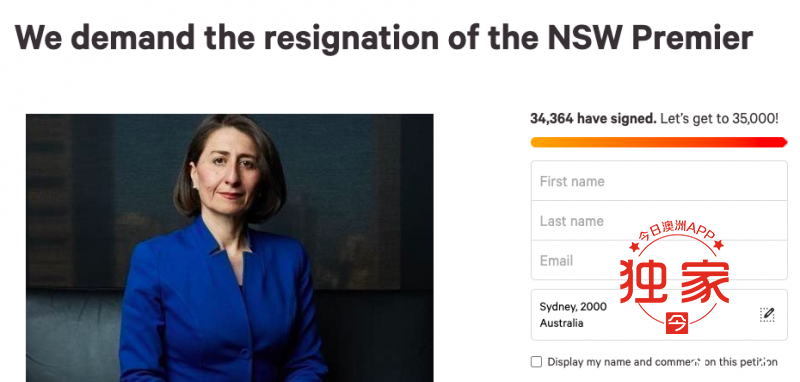The height and width of the screenshot is (382, 800).
Task: Focus the Email input field
Action: tap(659, 260)
